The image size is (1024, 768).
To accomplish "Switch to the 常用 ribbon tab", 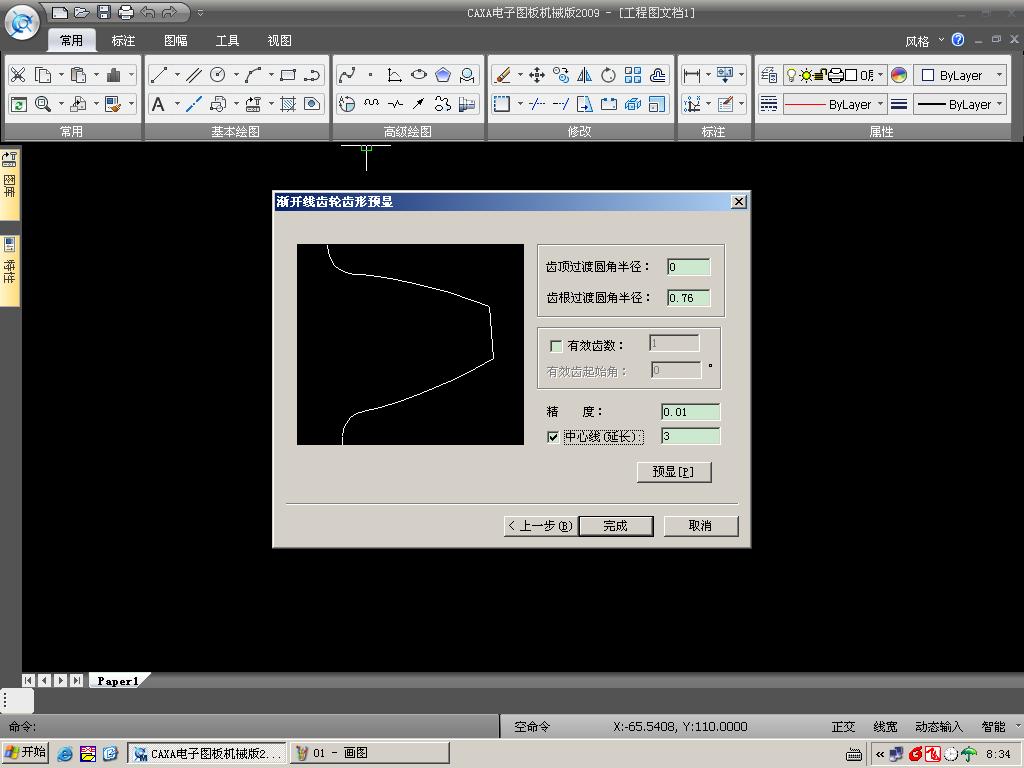I will coord(72,40).
